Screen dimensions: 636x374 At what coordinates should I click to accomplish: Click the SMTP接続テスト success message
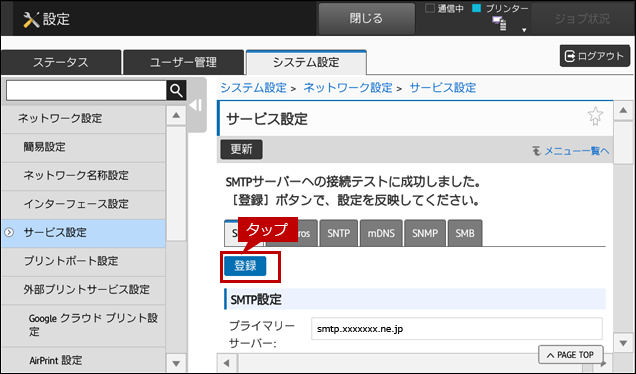[x=353, y=191]
